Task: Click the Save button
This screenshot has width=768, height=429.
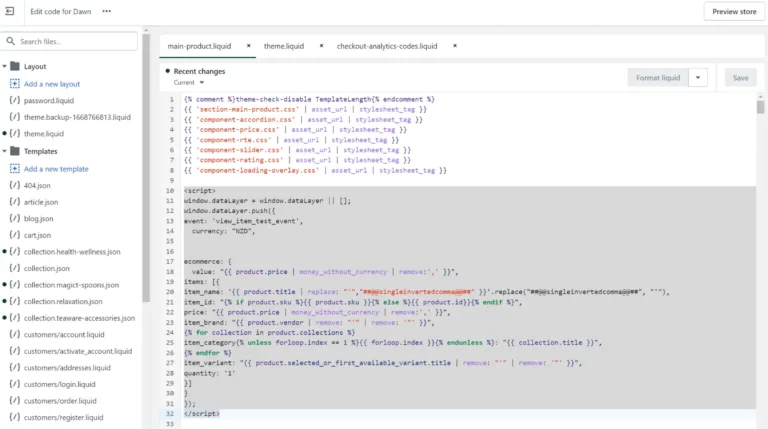Action: (740, 78)
